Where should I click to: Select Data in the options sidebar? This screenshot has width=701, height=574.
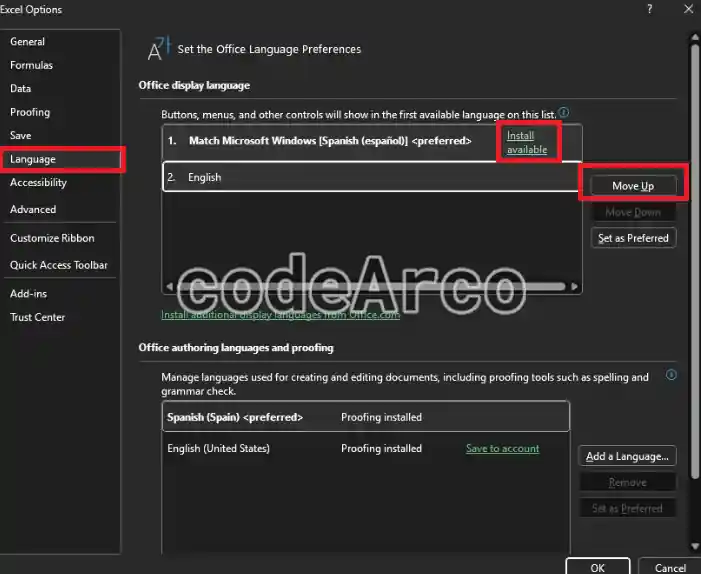(21, 89)
